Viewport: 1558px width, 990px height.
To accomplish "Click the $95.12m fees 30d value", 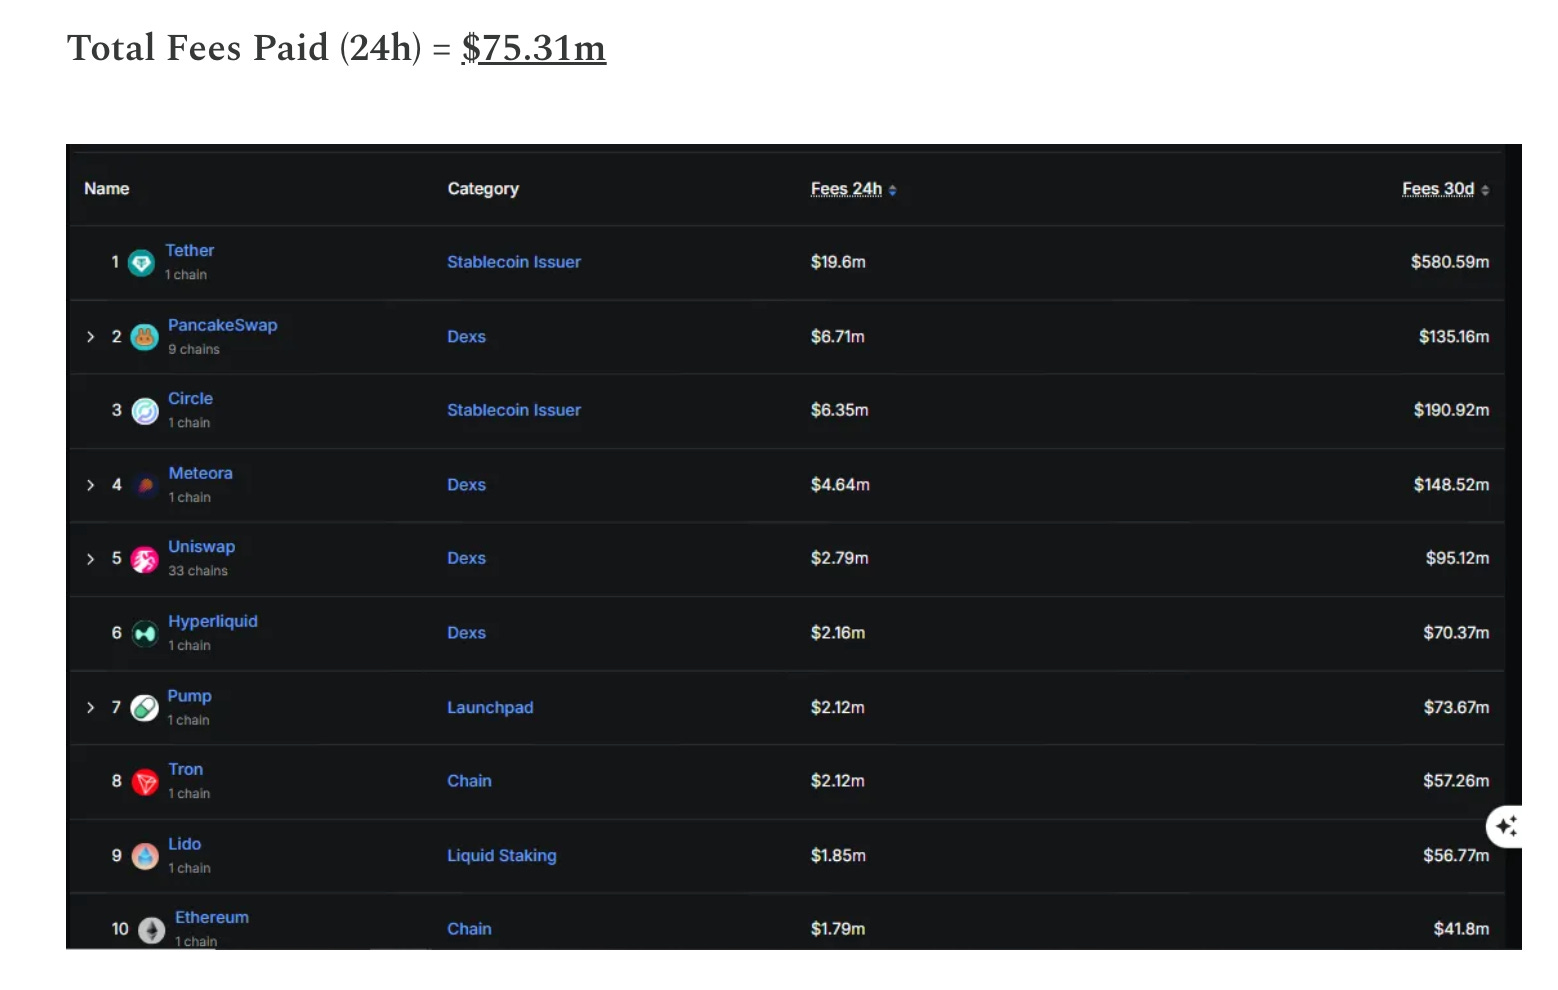I will 1458,559.
